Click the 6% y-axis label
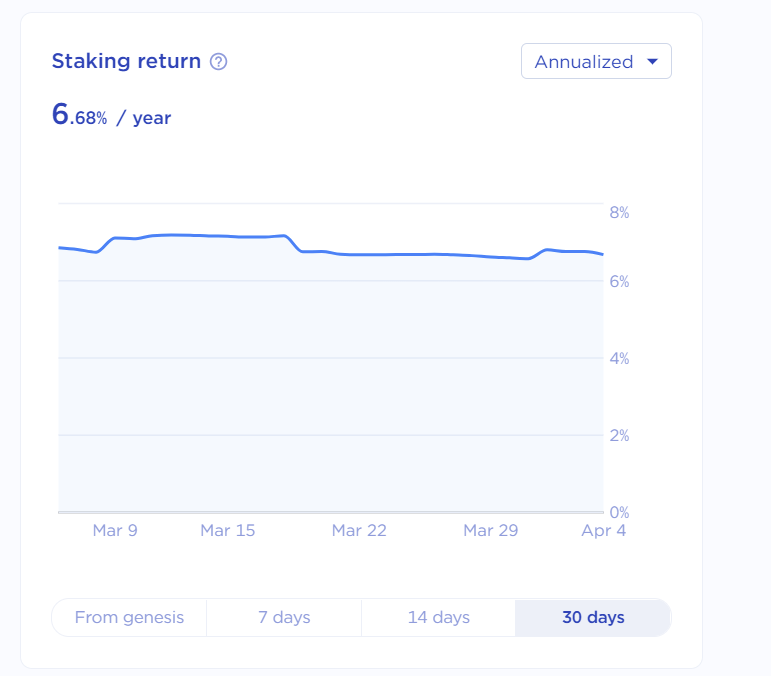 619,282
